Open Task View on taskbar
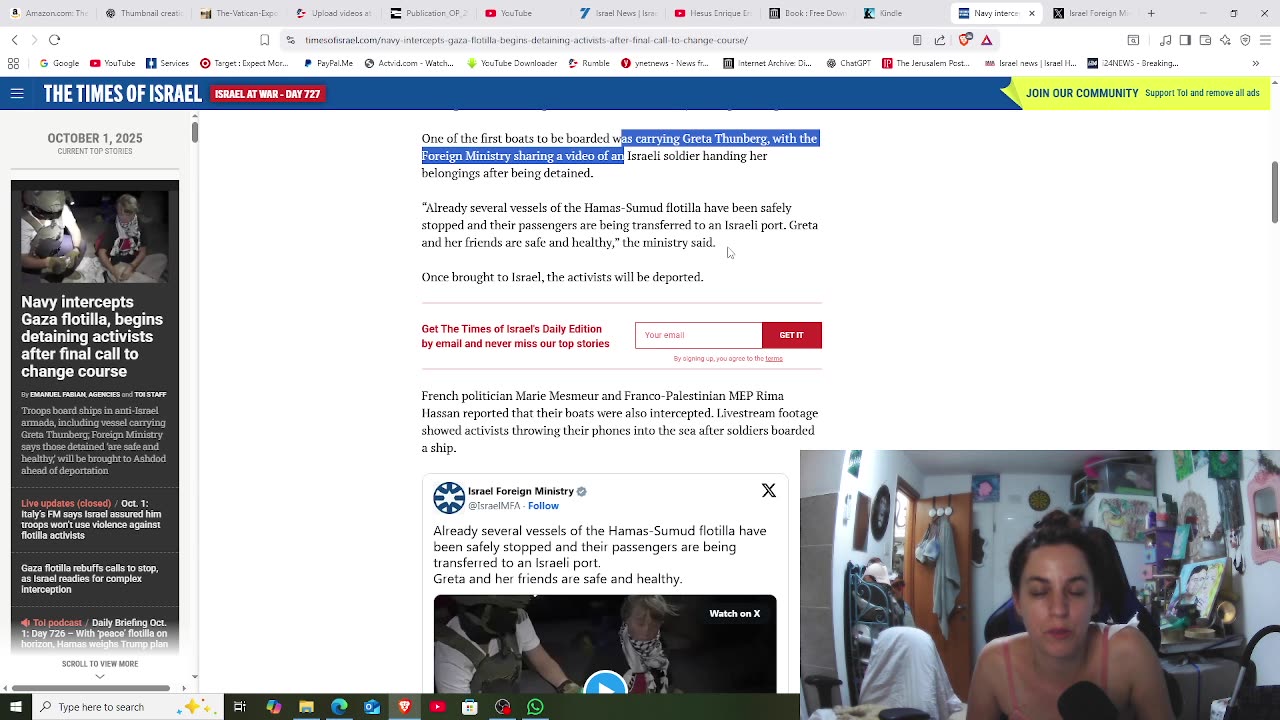1280x720 pixels. 240,707
